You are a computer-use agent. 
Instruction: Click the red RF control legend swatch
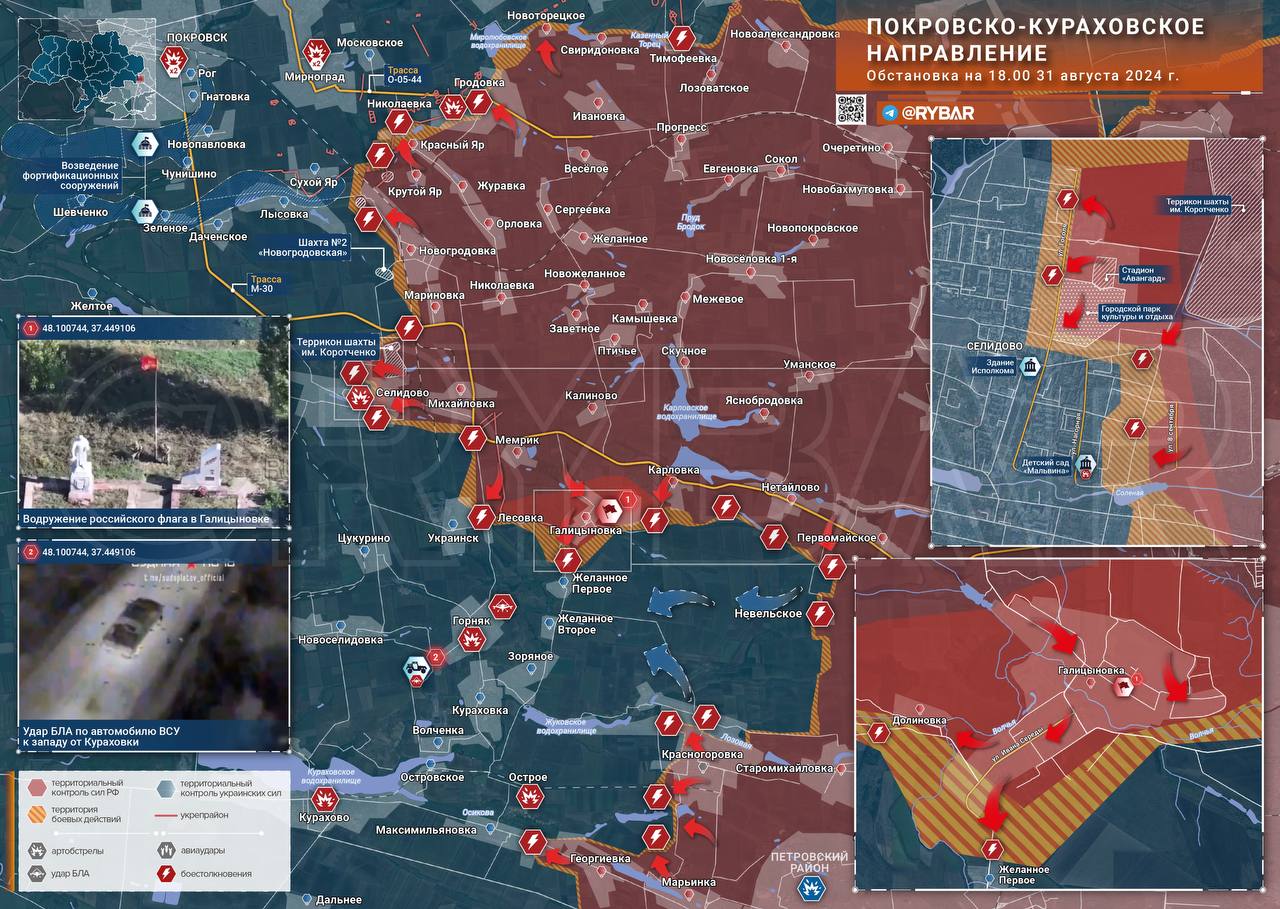pos(38,786)
